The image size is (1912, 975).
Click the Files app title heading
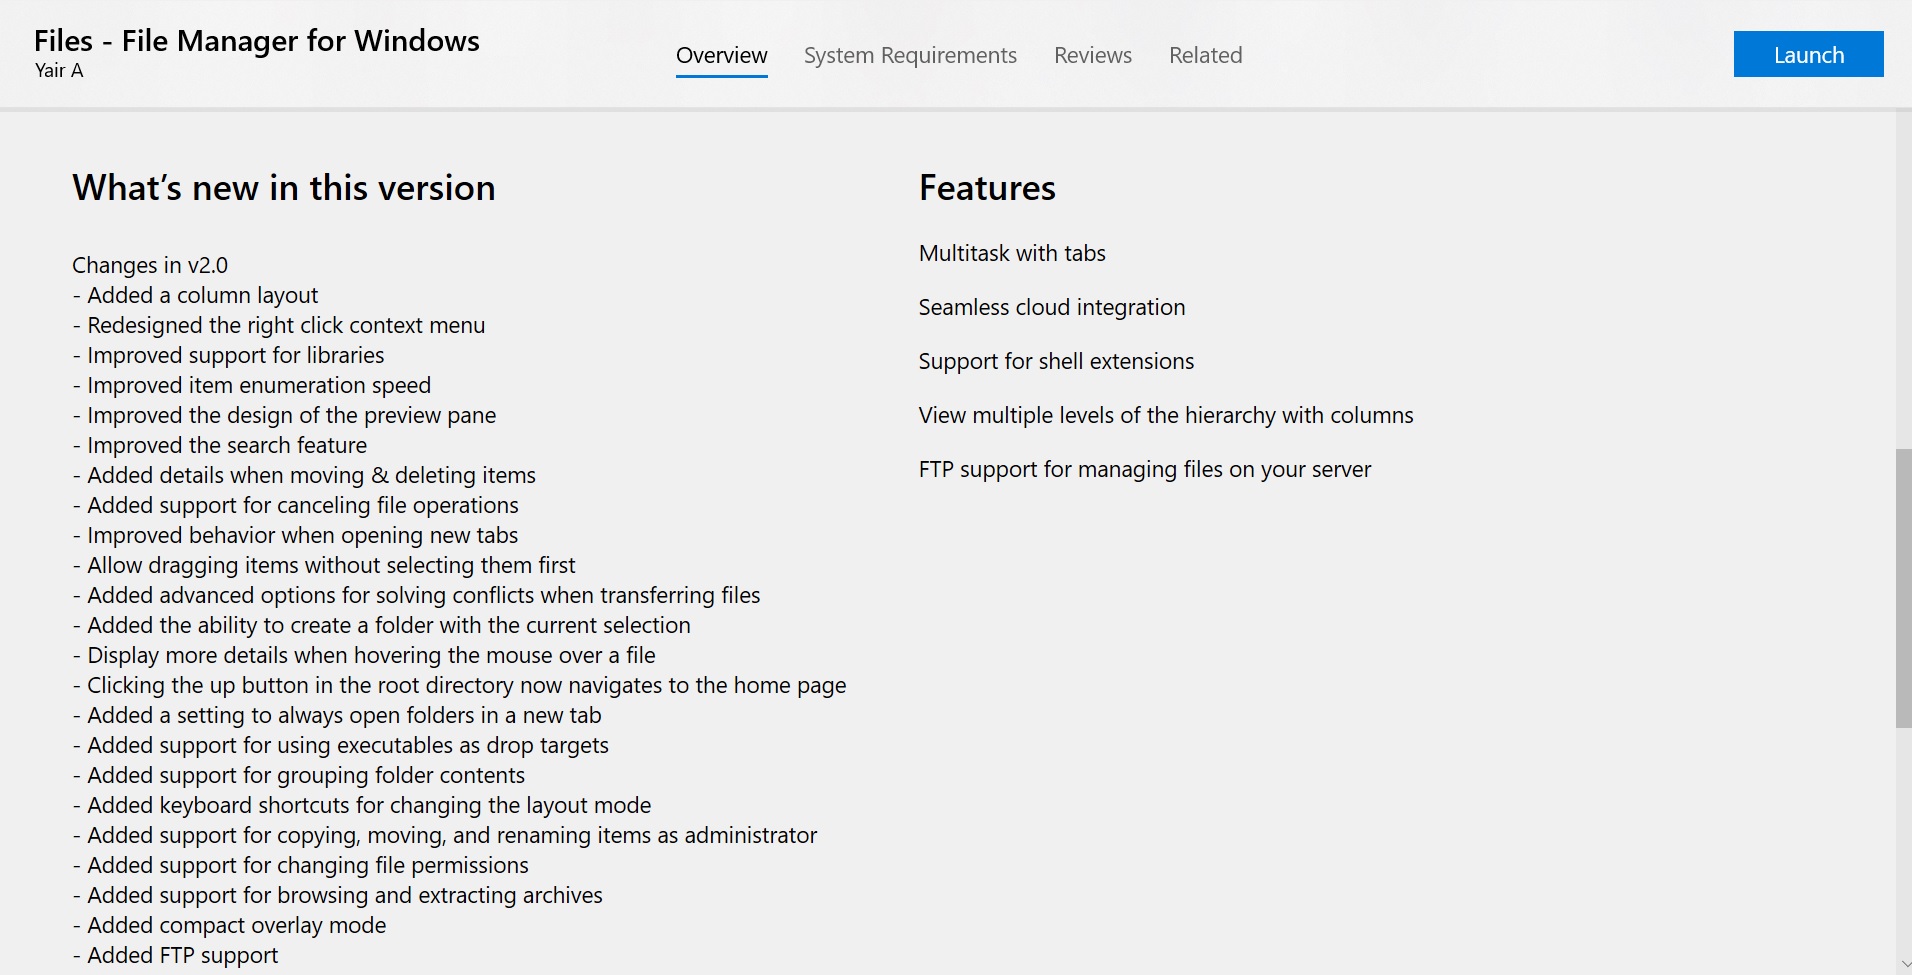(256, 40)
